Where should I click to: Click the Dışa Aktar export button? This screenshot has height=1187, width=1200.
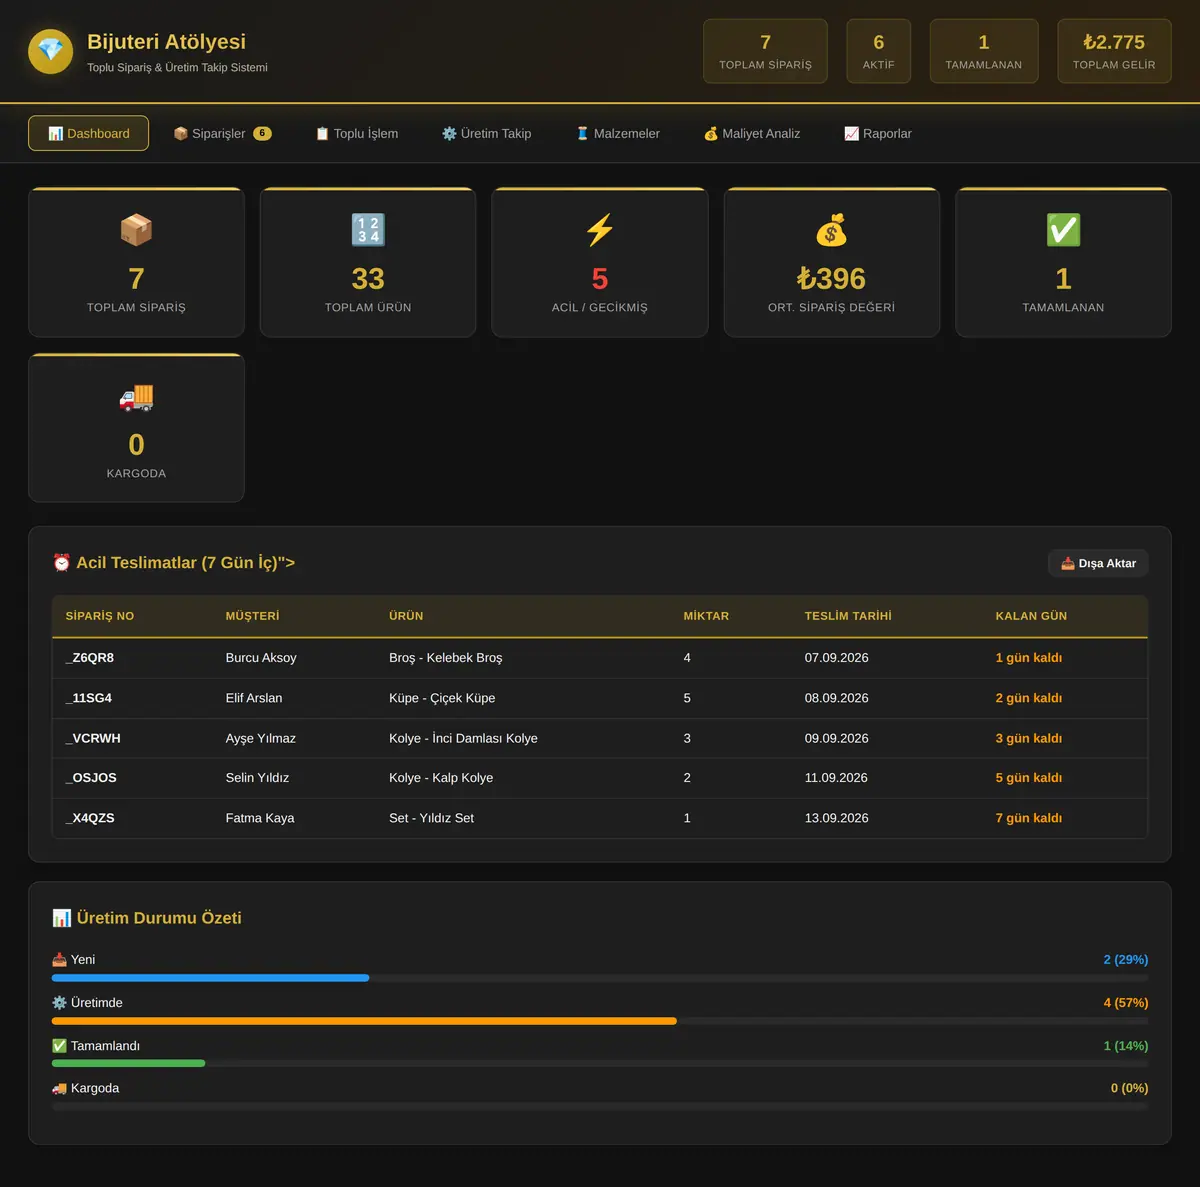coord(1098,563)
